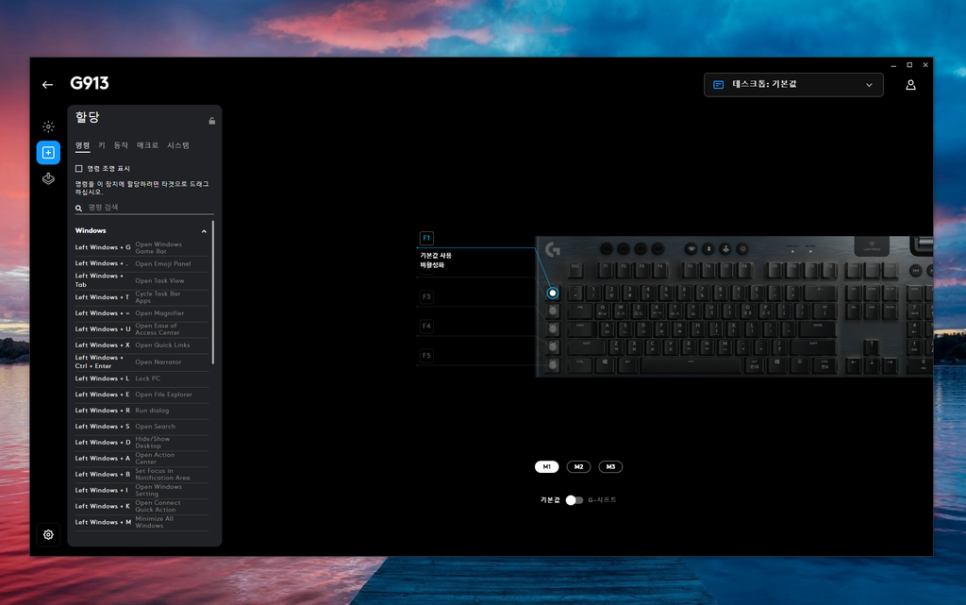This screenshot has width=966, height=605.
Task: Select Left Windows + D Hide/Show Desktop
Action: (142, 442)
